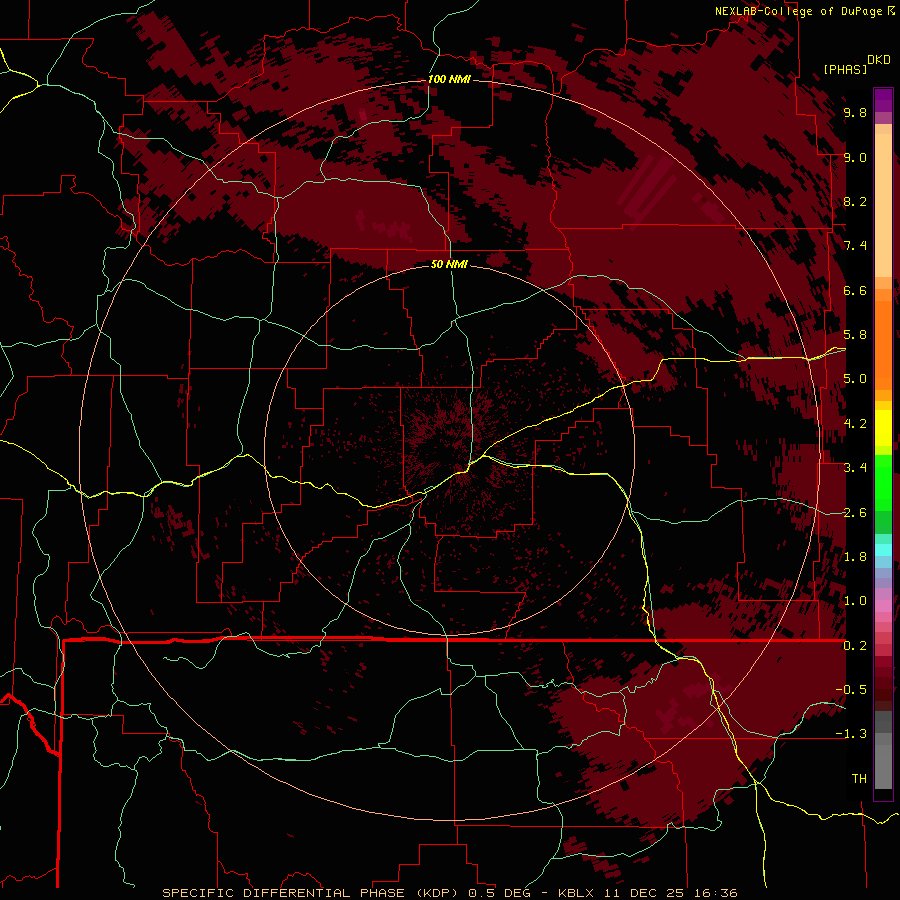
Task: Click the 2.6 value on the scale
Action: pyautogui.click(x=855, y=513)
